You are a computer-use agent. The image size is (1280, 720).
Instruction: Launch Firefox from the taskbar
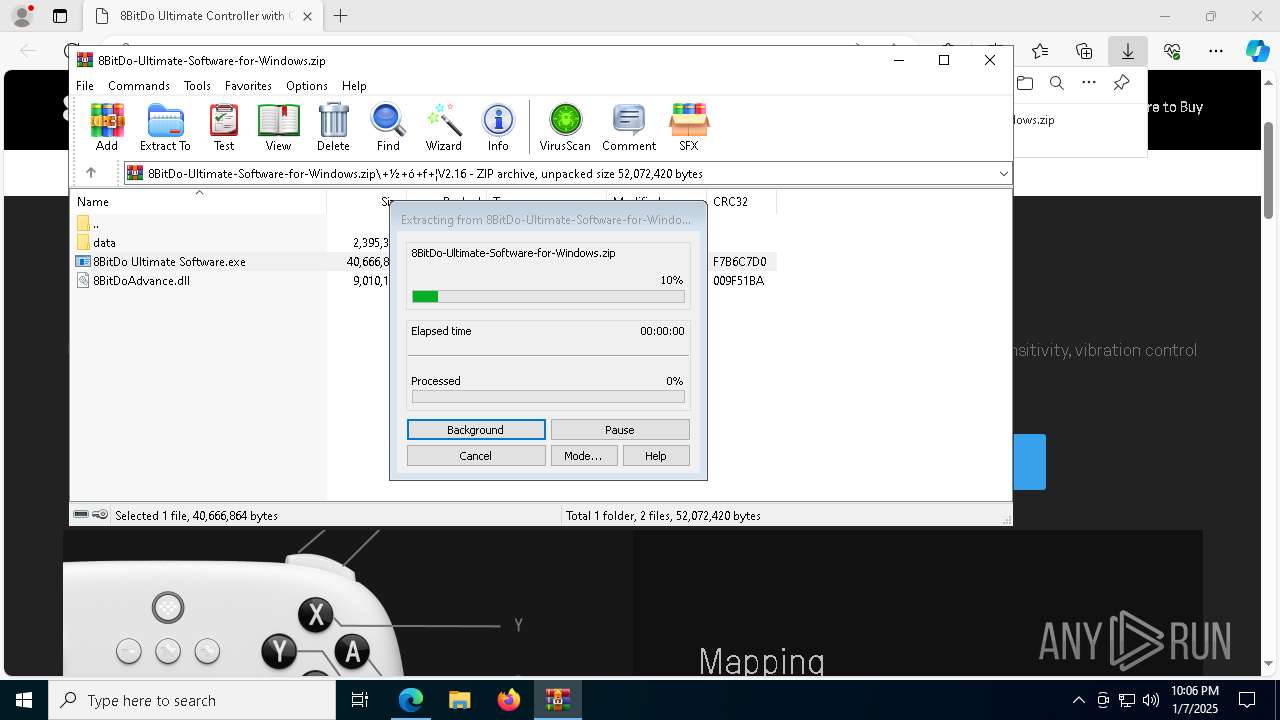509,700
